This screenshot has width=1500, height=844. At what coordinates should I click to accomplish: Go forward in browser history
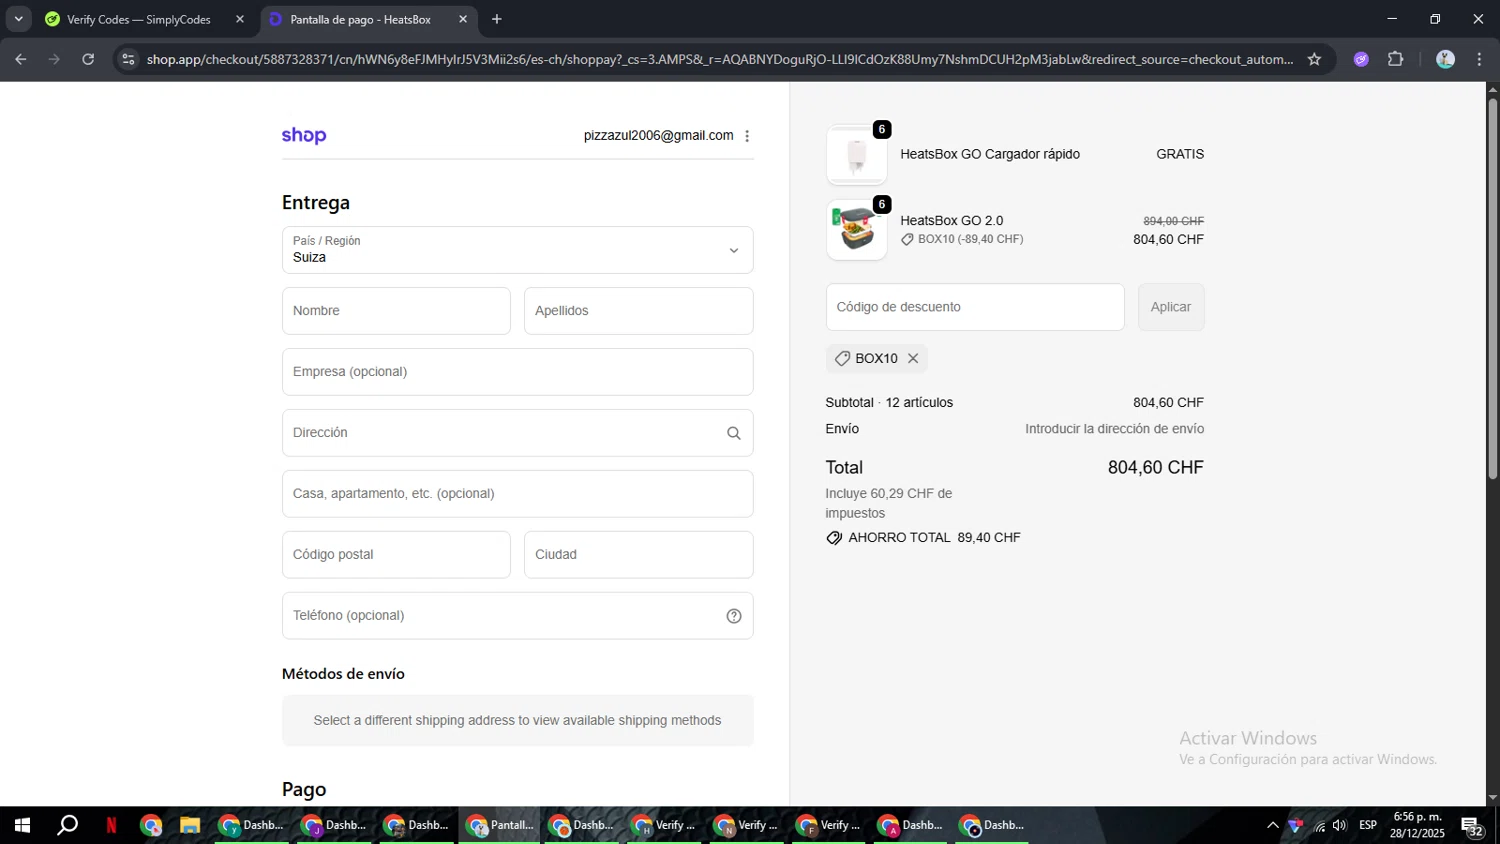[54, 59]
